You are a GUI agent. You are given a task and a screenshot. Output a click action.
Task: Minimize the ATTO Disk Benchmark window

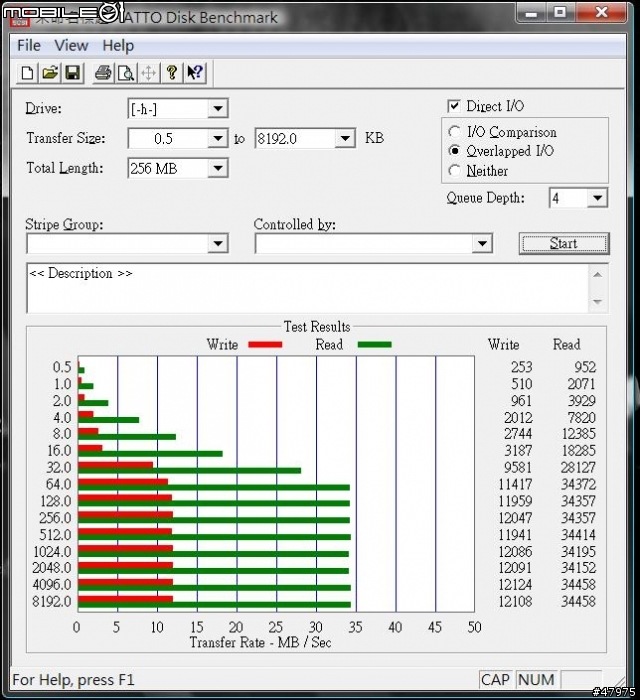tap(531, 12)
